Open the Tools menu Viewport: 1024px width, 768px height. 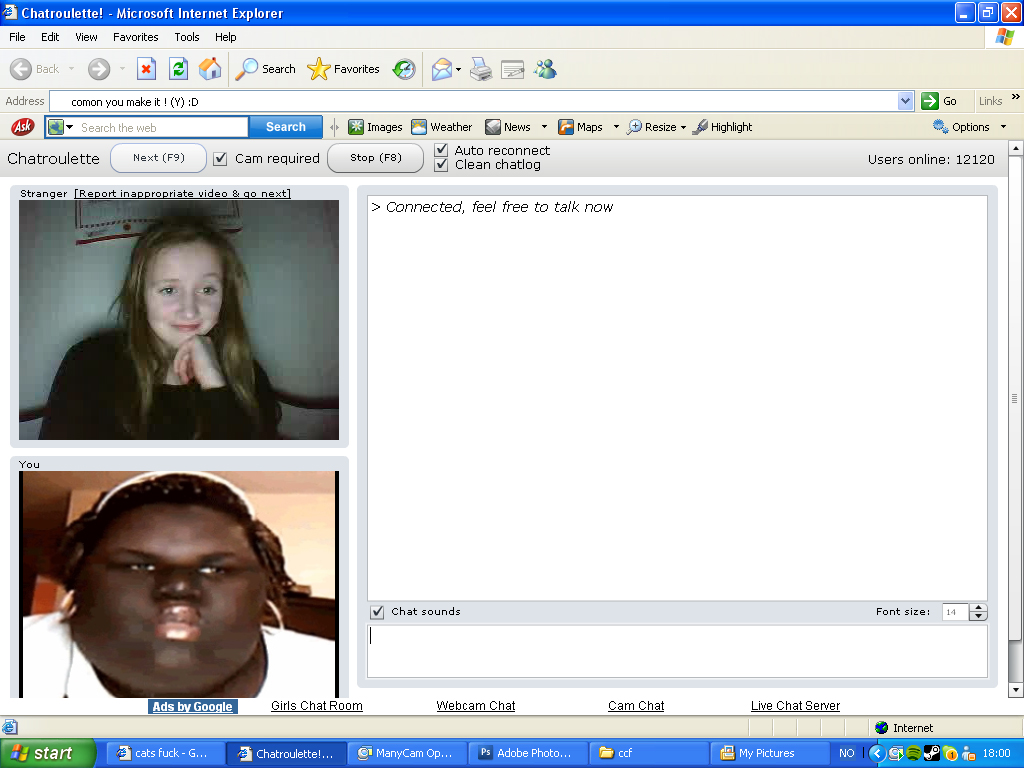(187, 37)
